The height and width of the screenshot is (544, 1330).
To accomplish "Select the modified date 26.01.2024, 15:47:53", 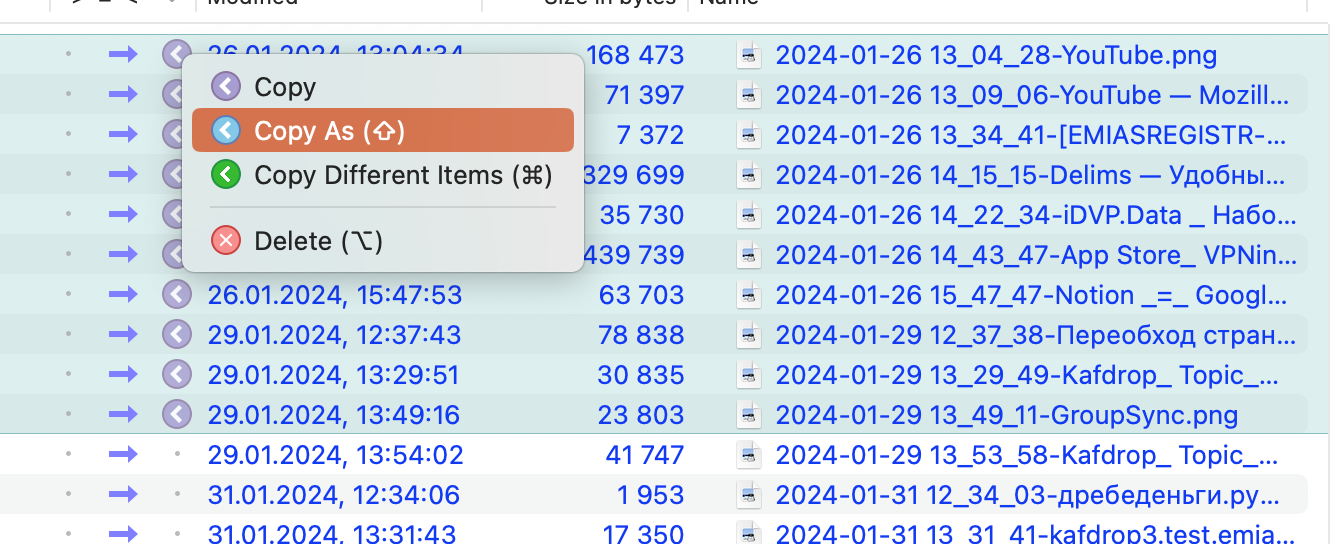I will point(335,295).
